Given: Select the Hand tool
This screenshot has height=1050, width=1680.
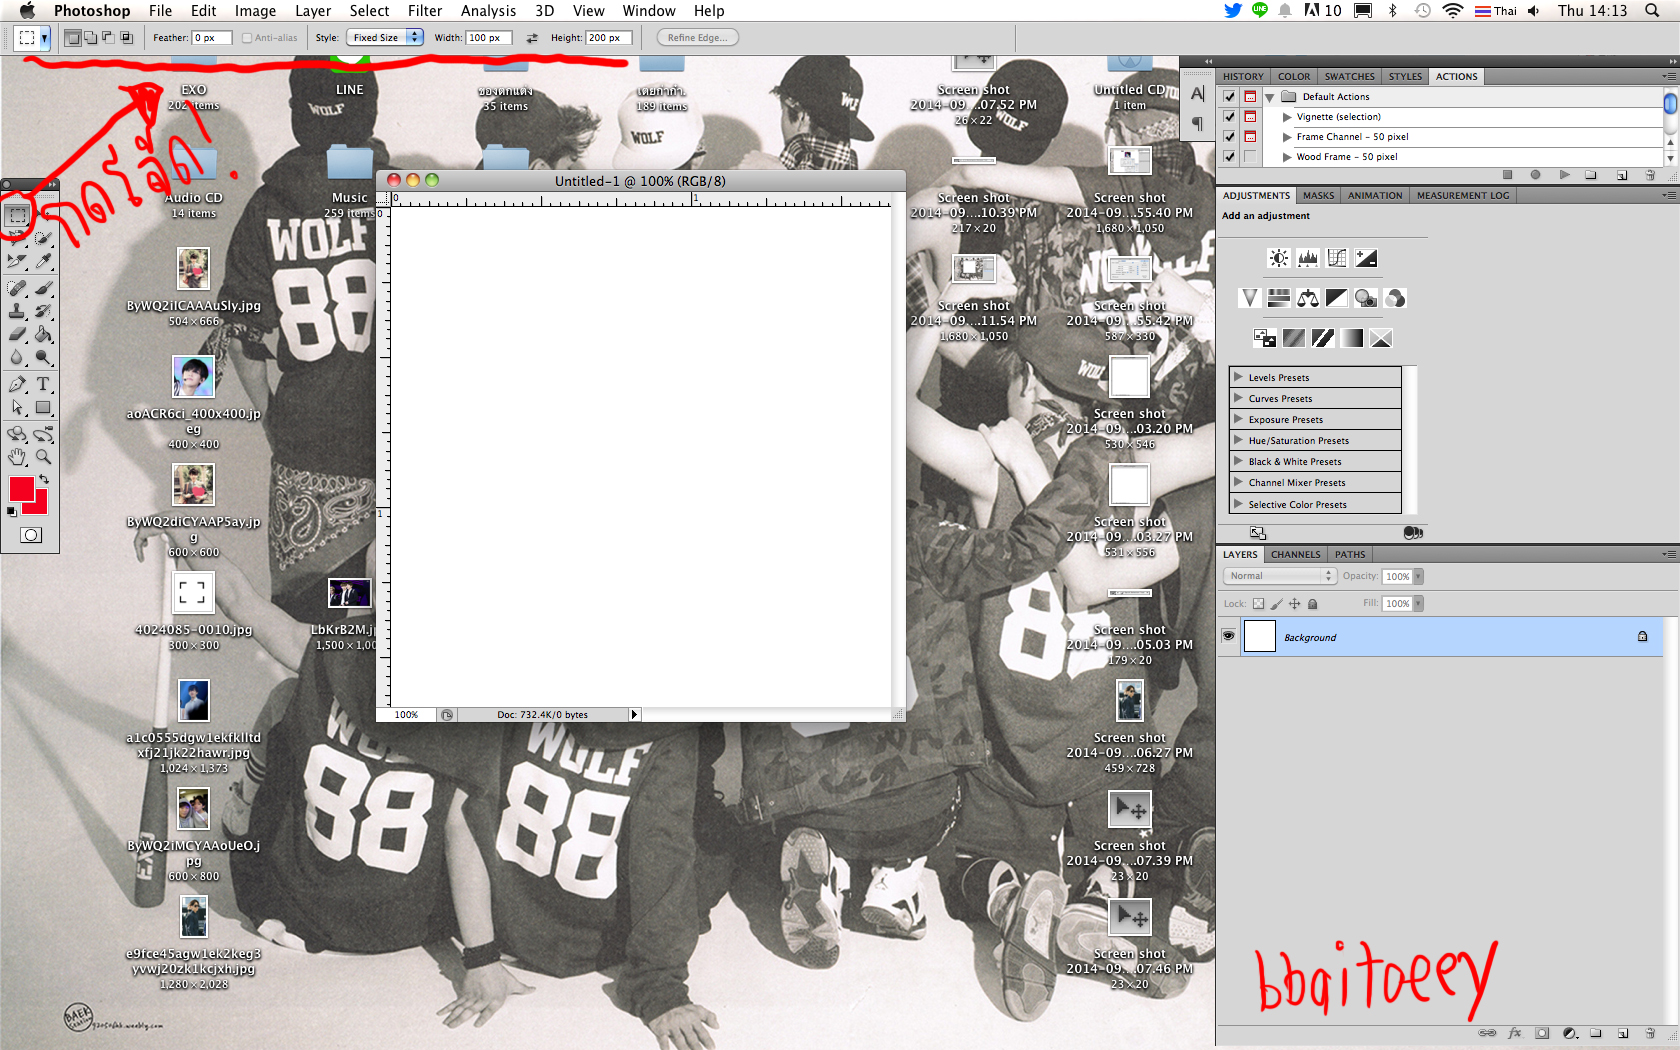Looking at the screenshot, I should 18,457.
